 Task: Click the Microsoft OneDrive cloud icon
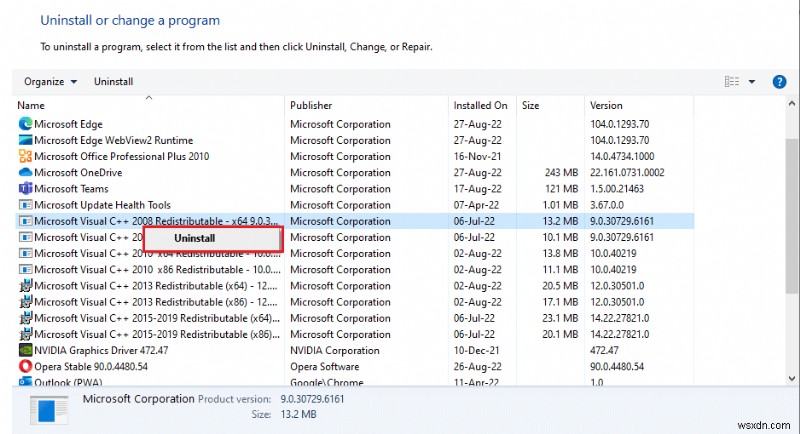click(25, 172)
